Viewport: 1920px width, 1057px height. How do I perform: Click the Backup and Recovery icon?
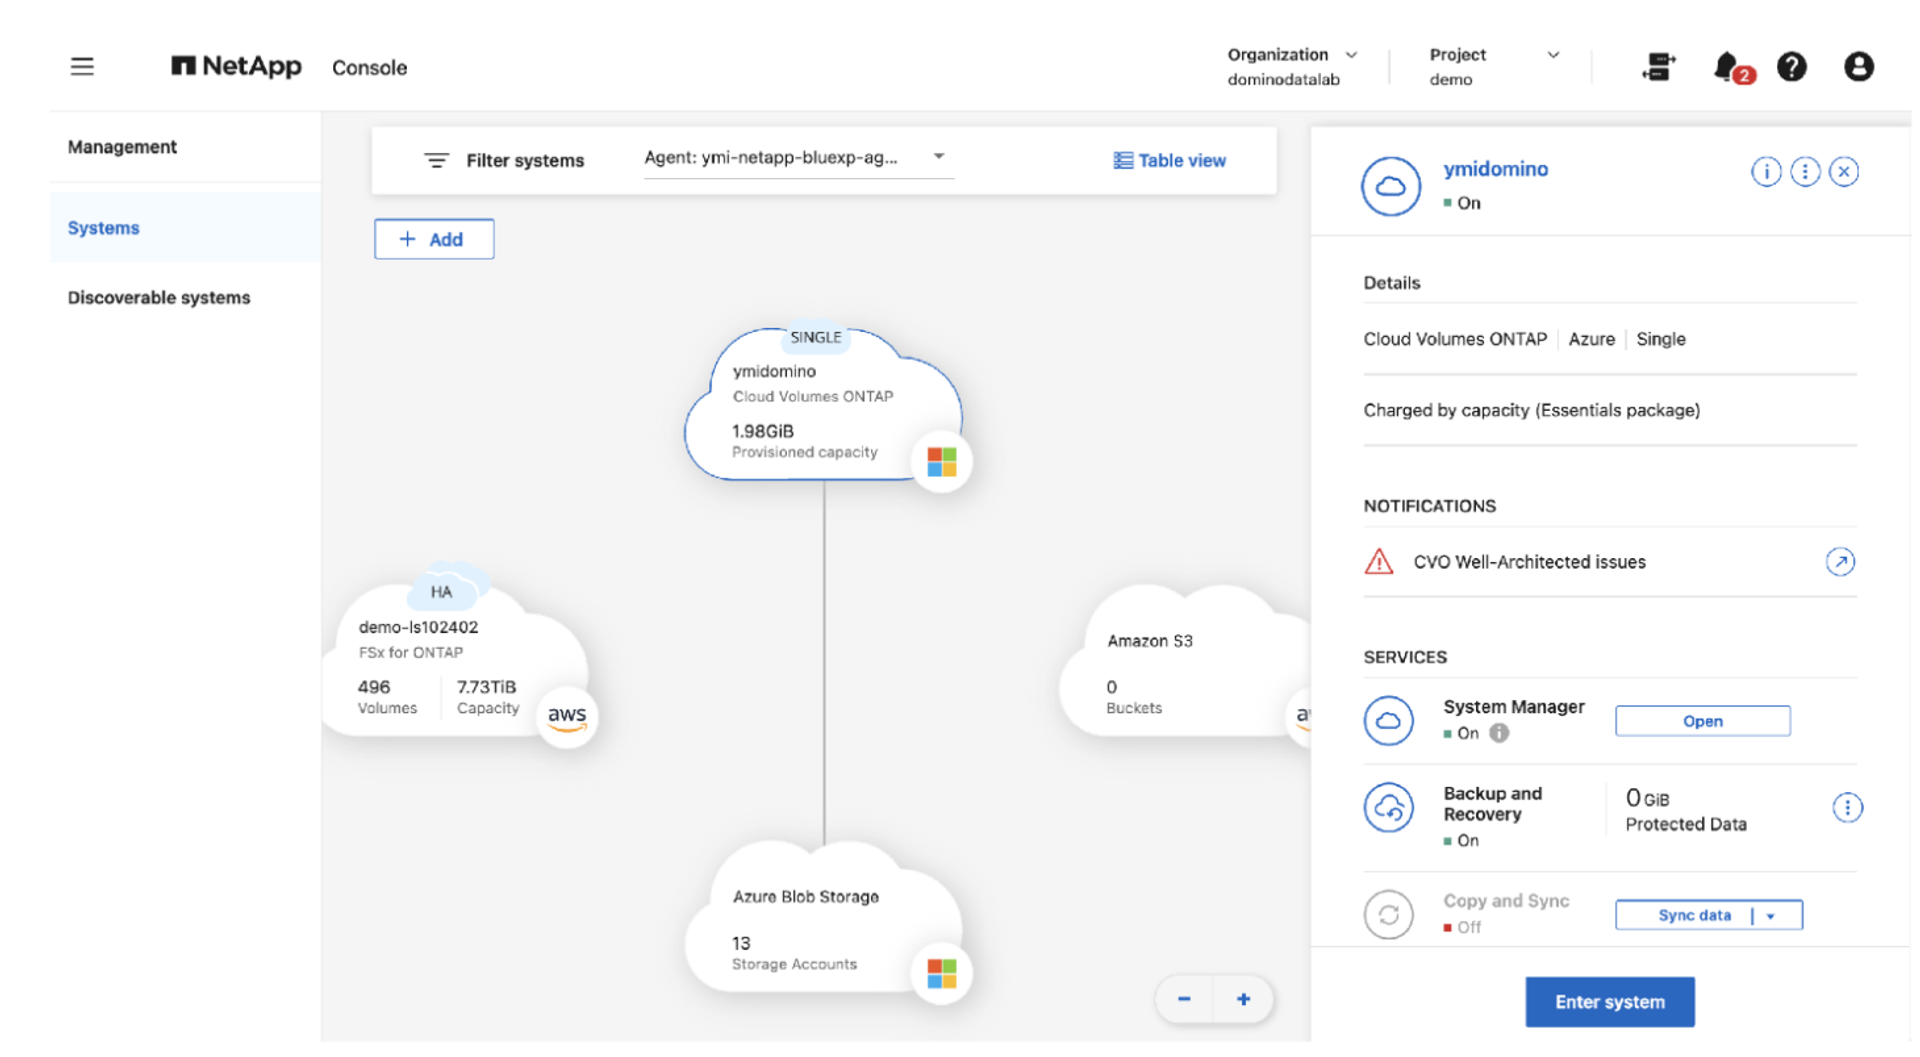tap(1388, 807)
